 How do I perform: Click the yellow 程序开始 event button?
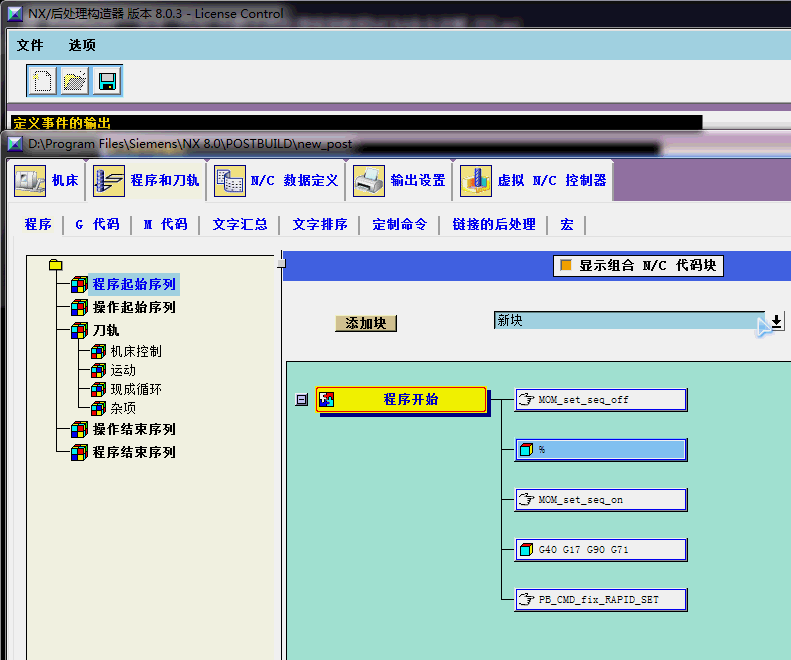(x=401, y=400)
